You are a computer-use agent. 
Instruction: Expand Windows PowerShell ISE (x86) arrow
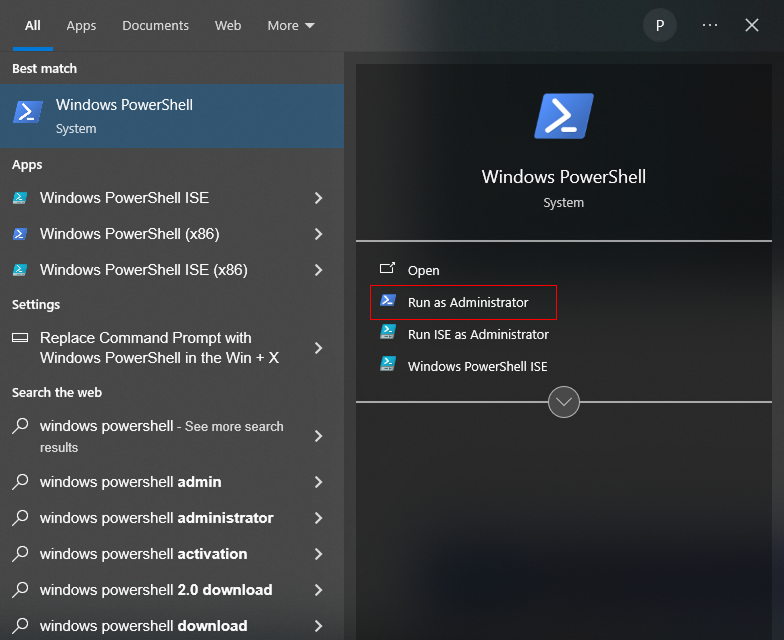point(318,270)
